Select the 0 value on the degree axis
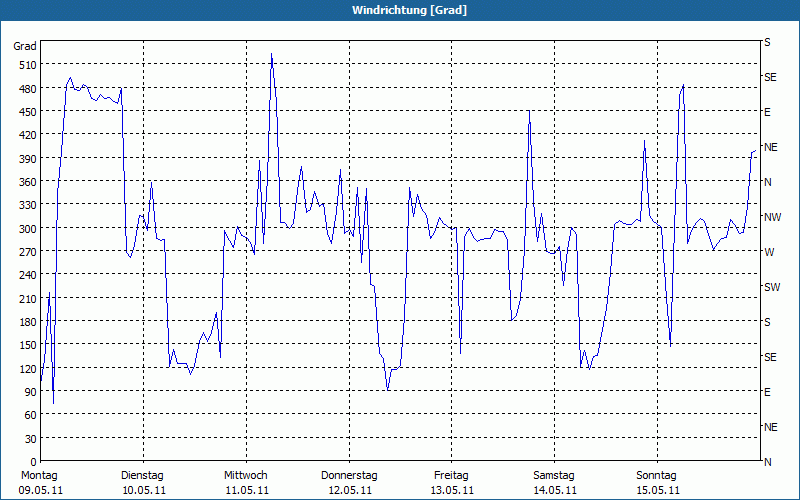Image resolution: width=800 pixels, height=500 pixels. [x=34, y=462]
